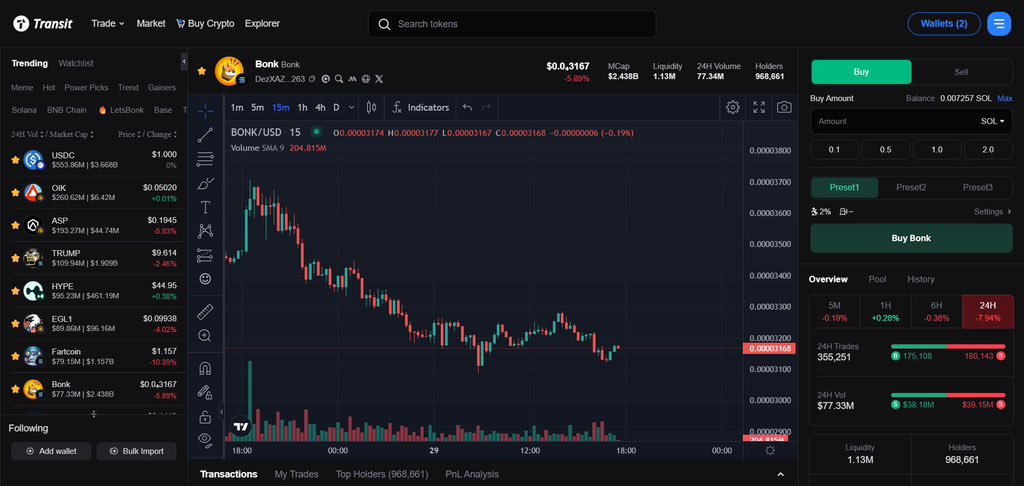Viewport: 1024px width, 486px height.
Task: Collapse the Transactions panel chevron
Action: pyautogui.click(x=780, y=474)
